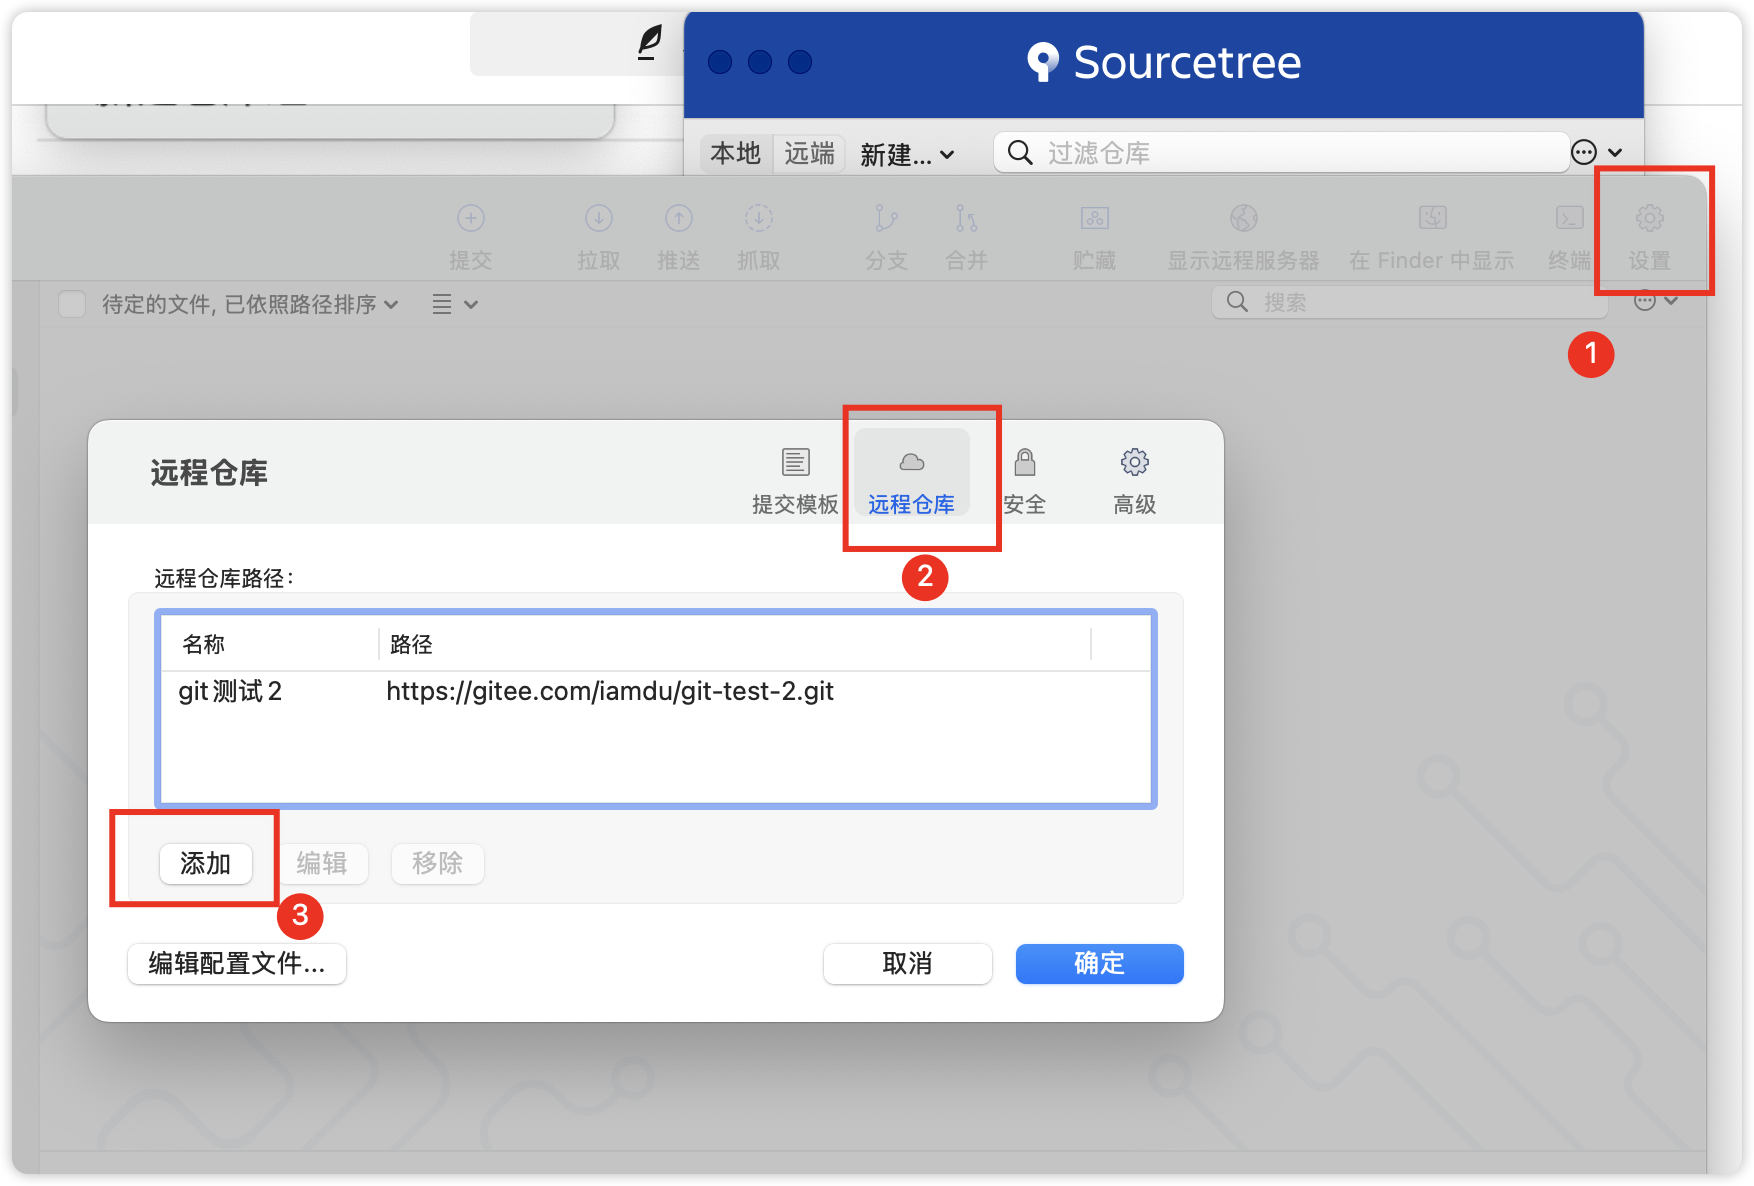Viewport: 1754px width, 1186px height.
Task: Click the 取消 button
Action: click(x=908, y=964)
